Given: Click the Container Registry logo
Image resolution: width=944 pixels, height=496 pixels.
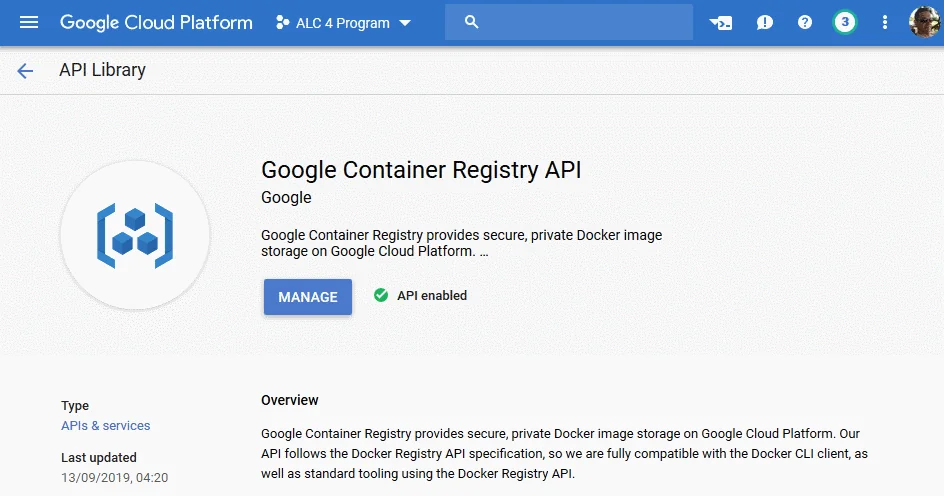Looking at the screenshot, I should 135,235.
